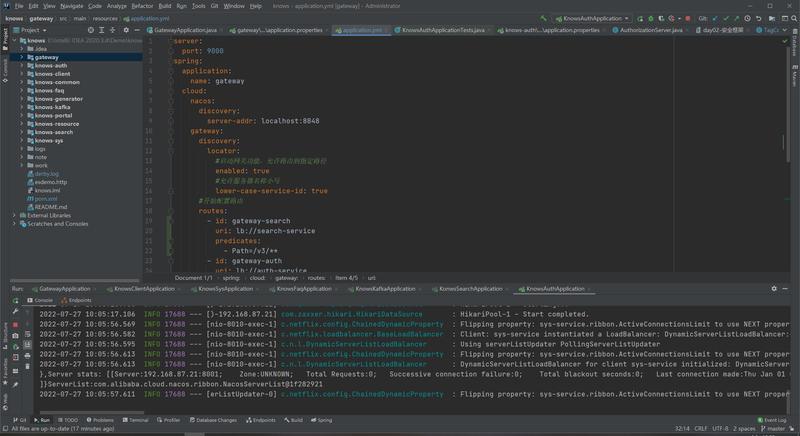Open the Console tab in Run panel
Screen dimensions: 800x436
(40, 300)
